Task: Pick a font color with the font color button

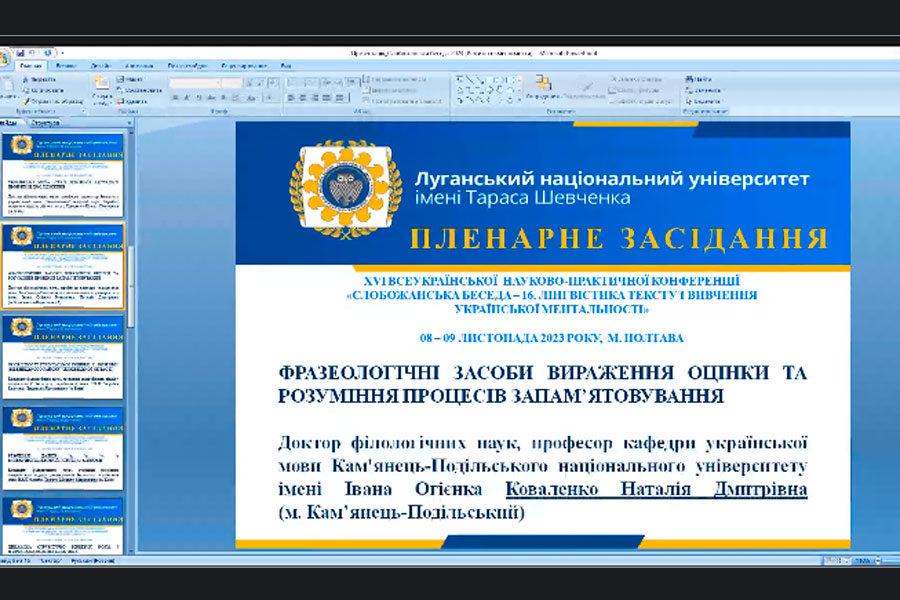Action: tap(269, 98)
